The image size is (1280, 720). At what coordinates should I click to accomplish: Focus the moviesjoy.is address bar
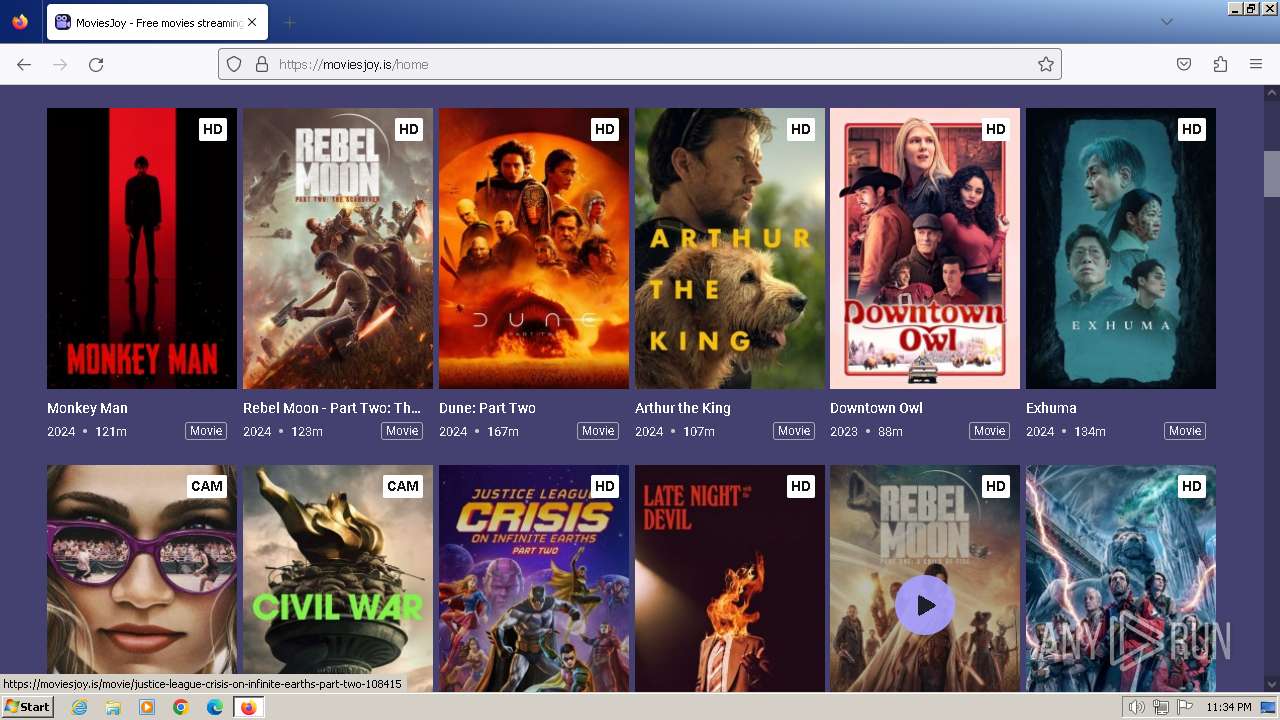click(x=640, y=64)
